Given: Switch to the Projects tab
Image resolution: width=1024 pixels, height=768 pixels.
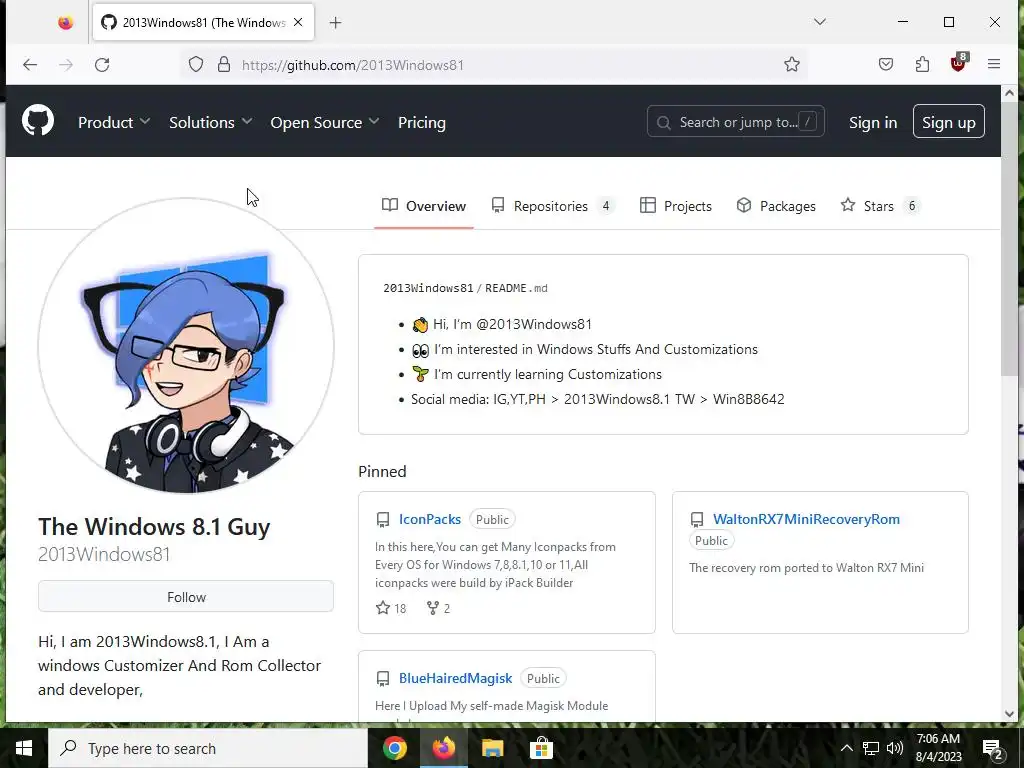Looking at the screenshot, I should [675, 206].
